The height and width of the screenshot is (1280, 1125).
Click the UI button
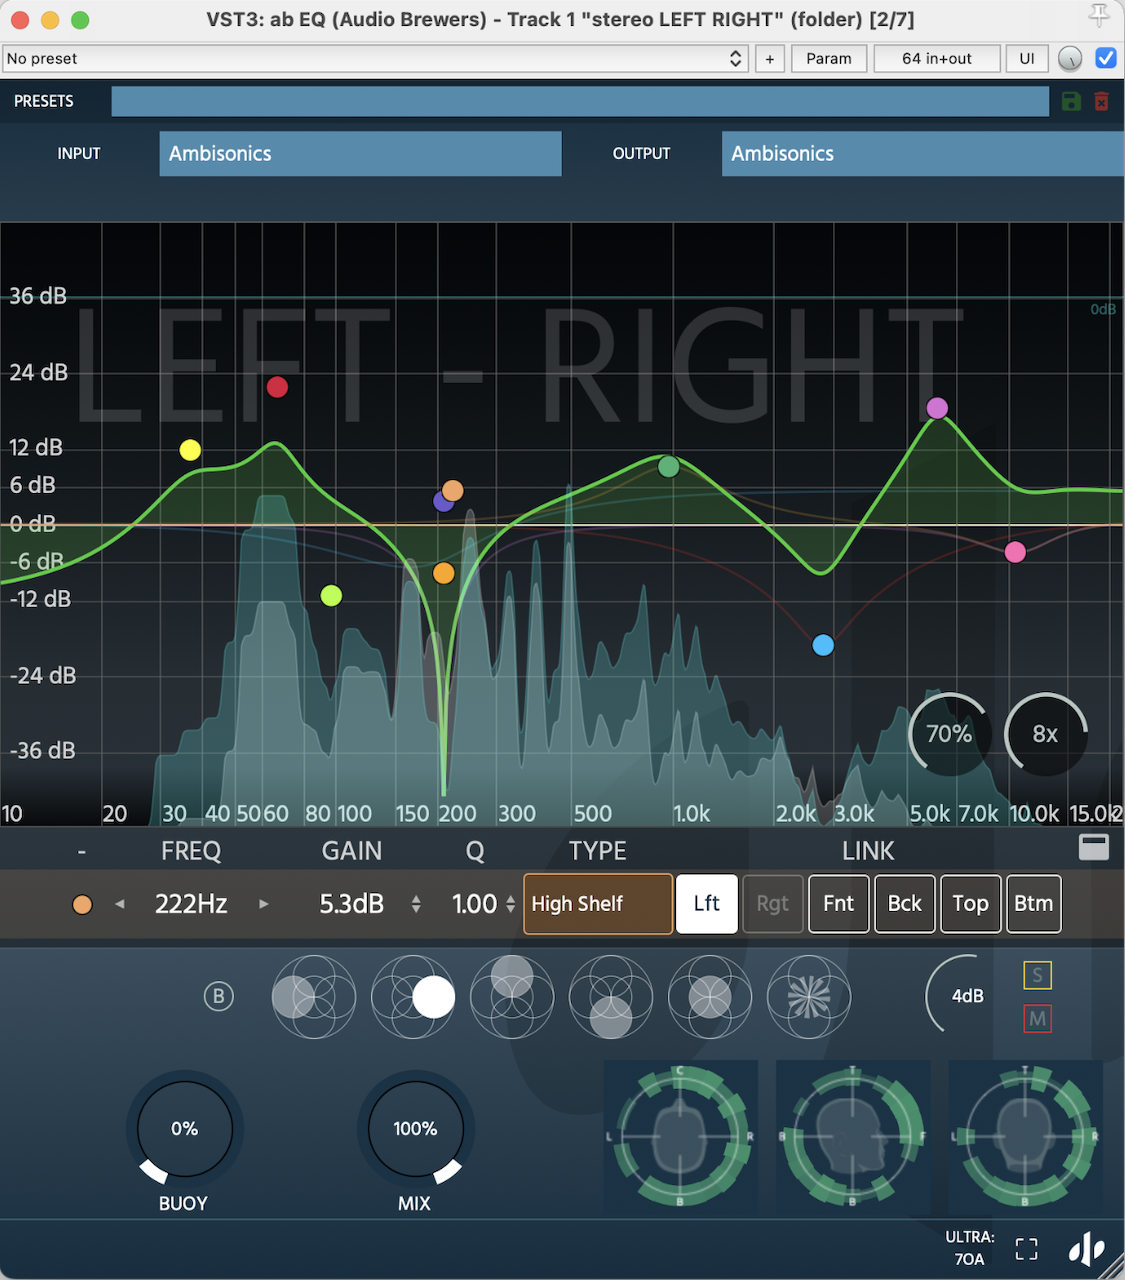click(1027, 58)
